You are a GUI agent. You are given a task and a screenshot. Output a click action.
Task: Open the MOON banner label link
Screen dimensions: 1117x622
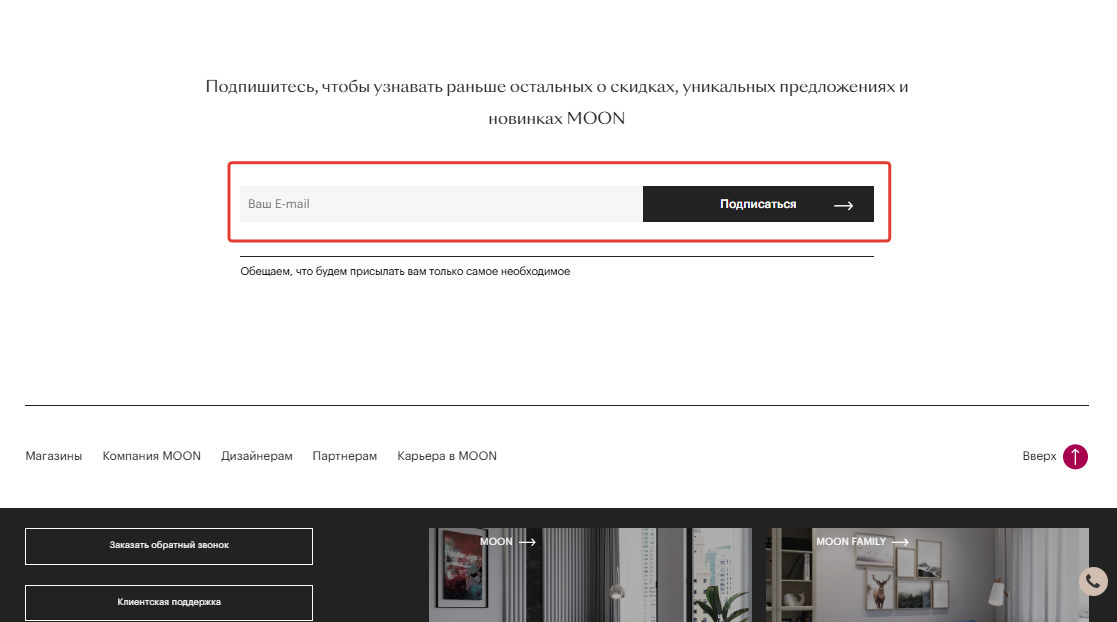pyautogui.click(x=496, y=541)
